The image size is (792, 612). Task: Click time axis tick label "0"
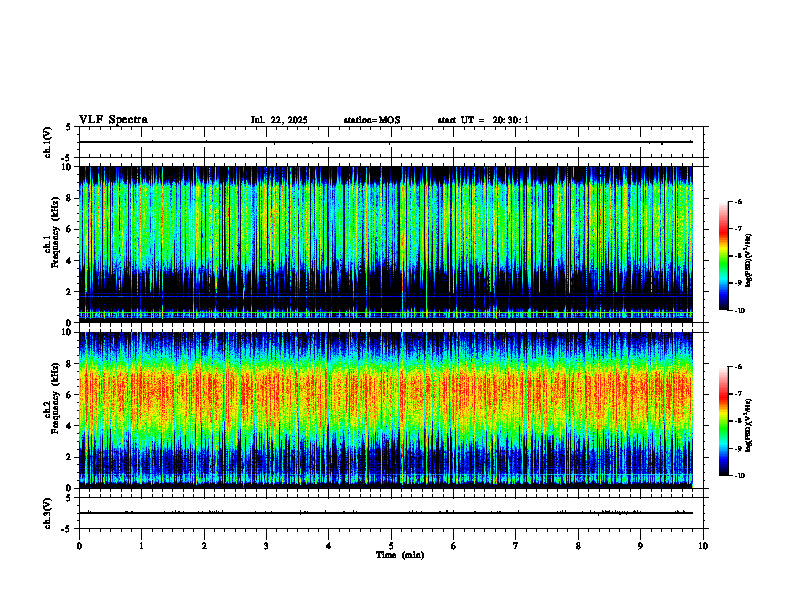pyautogui.click(x=79, y=546)
